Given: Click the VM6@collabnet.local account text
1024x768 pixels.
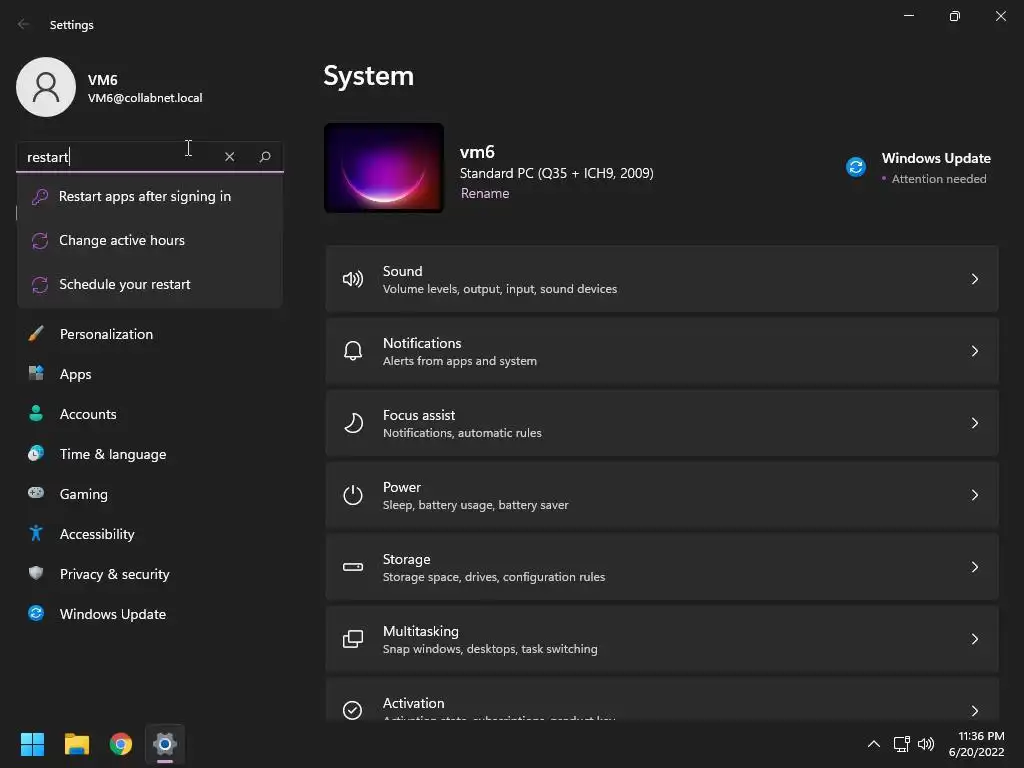Looking at the screenshot, I should tap(145, 98).
